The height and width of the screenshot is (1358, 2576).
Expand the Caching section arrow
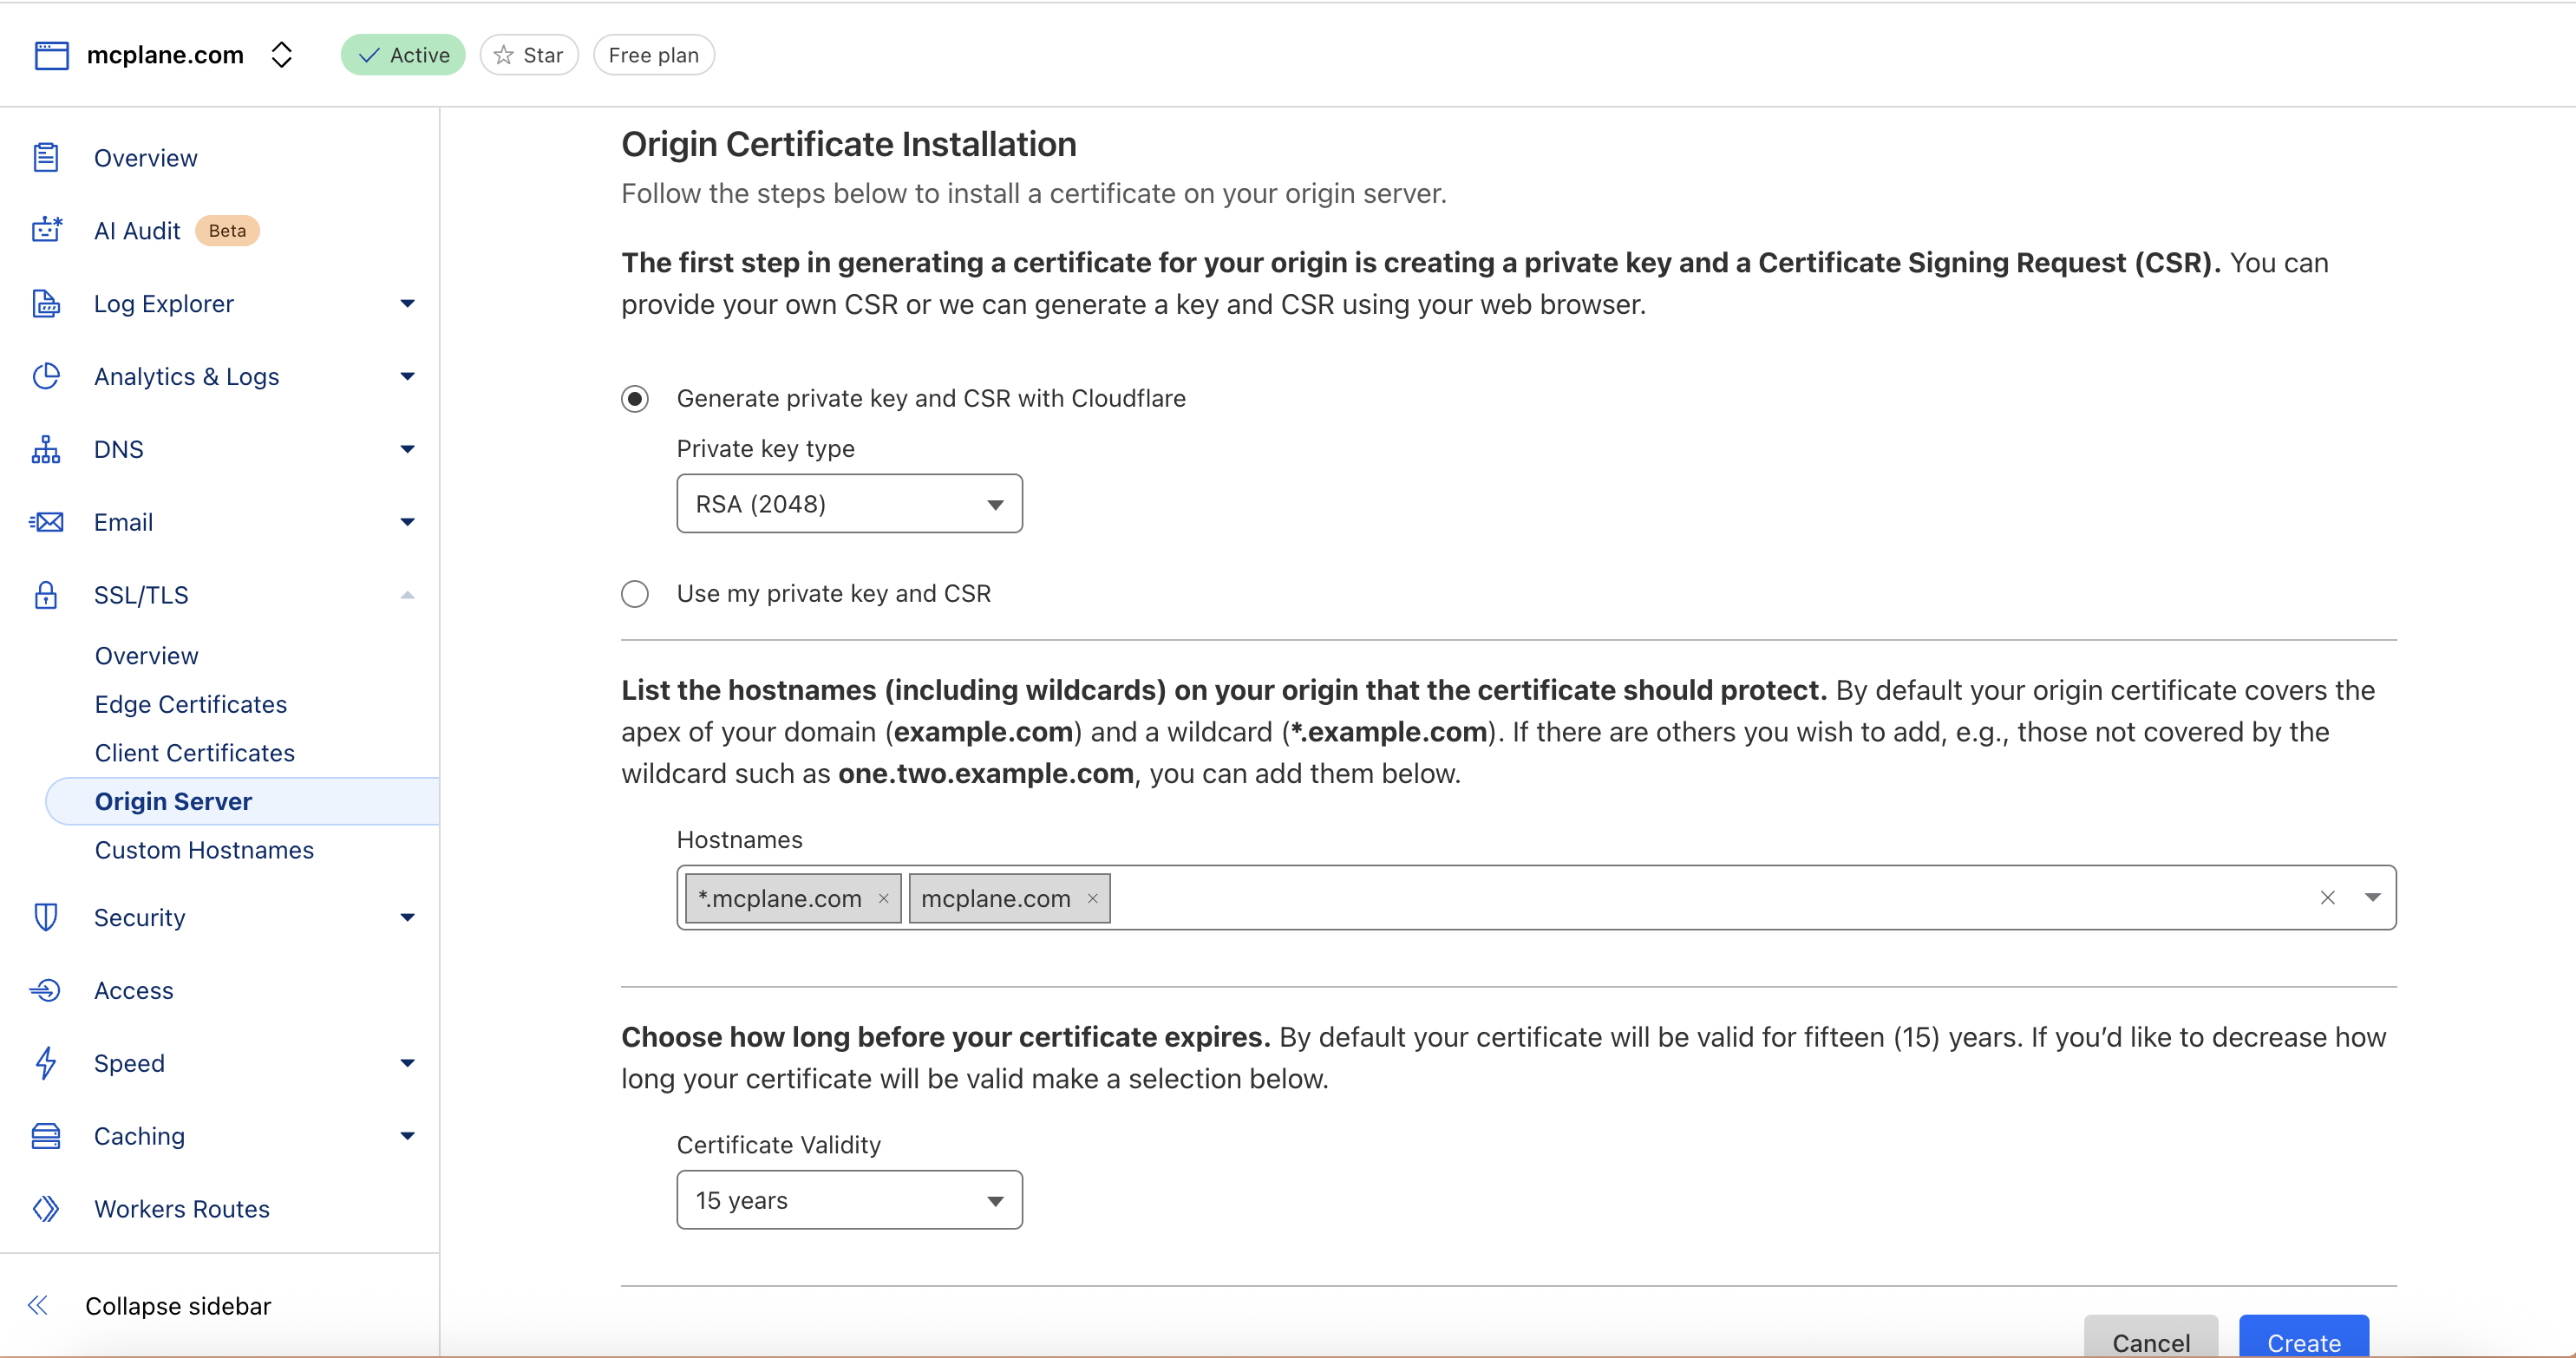(407, 1137)
